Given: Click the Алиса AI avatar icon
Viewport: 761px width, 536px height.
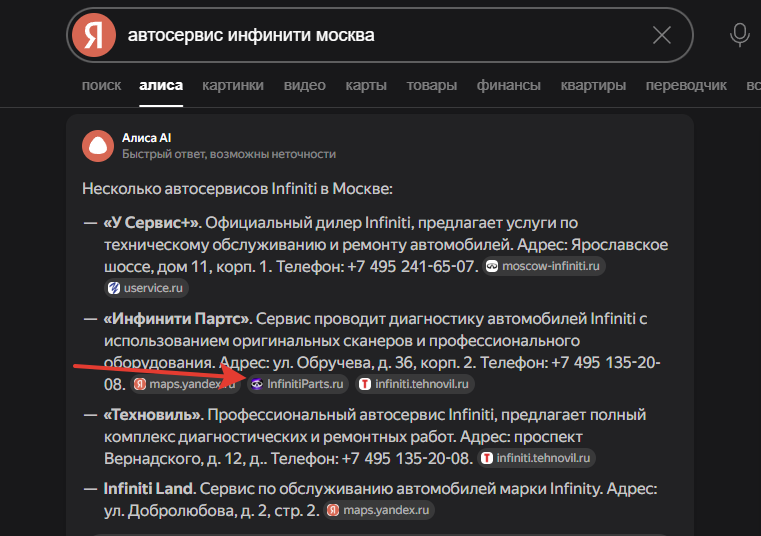Looking at the screenshot, I should tap(97, 146).
